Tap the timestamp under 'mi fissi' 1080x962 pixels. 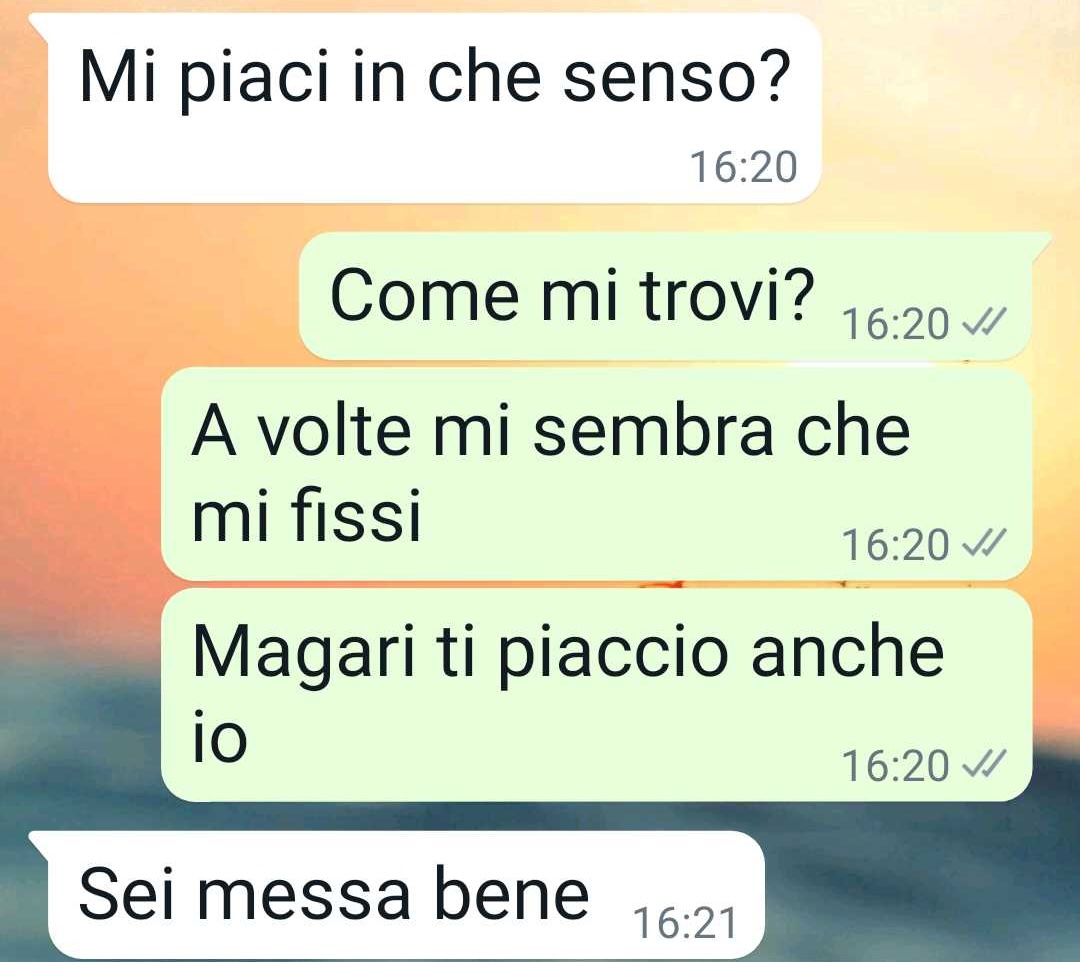(895, 544)
